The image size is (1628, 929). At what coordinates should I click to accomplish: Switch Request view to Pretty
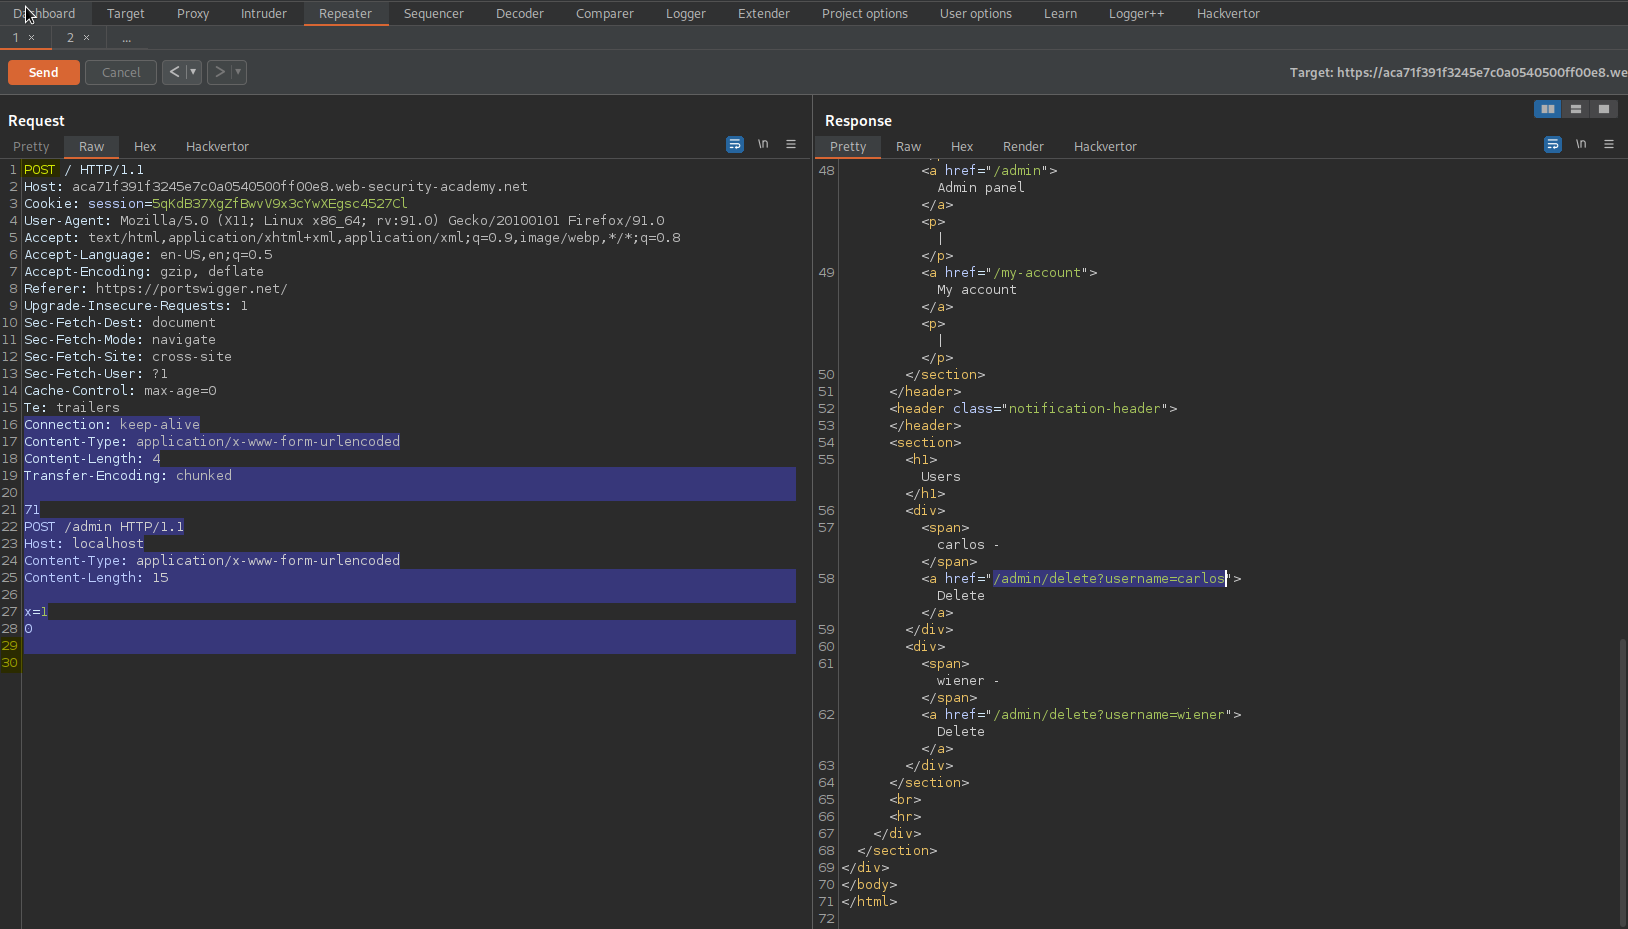[x=31, y=146]
